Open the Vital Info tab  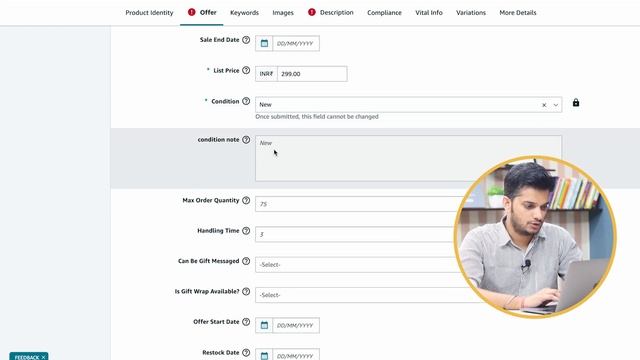(429, 13)
